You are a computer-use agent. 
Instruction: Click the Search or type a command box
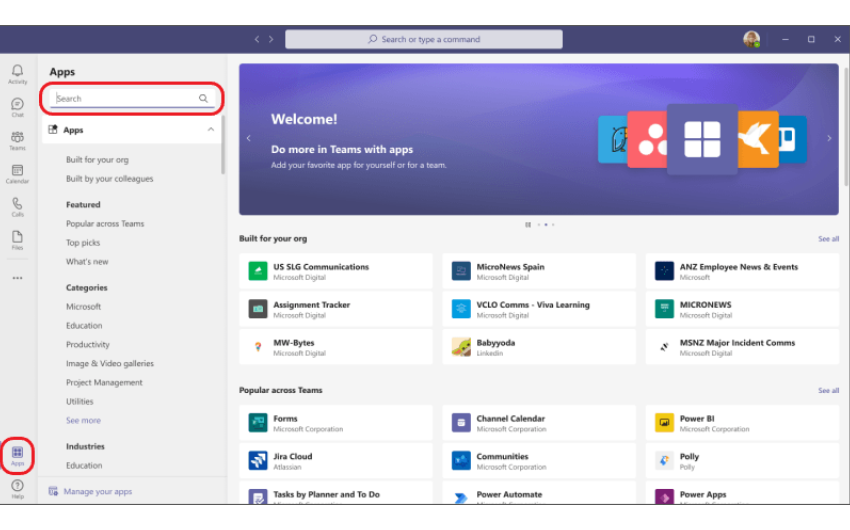pos(424,39)
